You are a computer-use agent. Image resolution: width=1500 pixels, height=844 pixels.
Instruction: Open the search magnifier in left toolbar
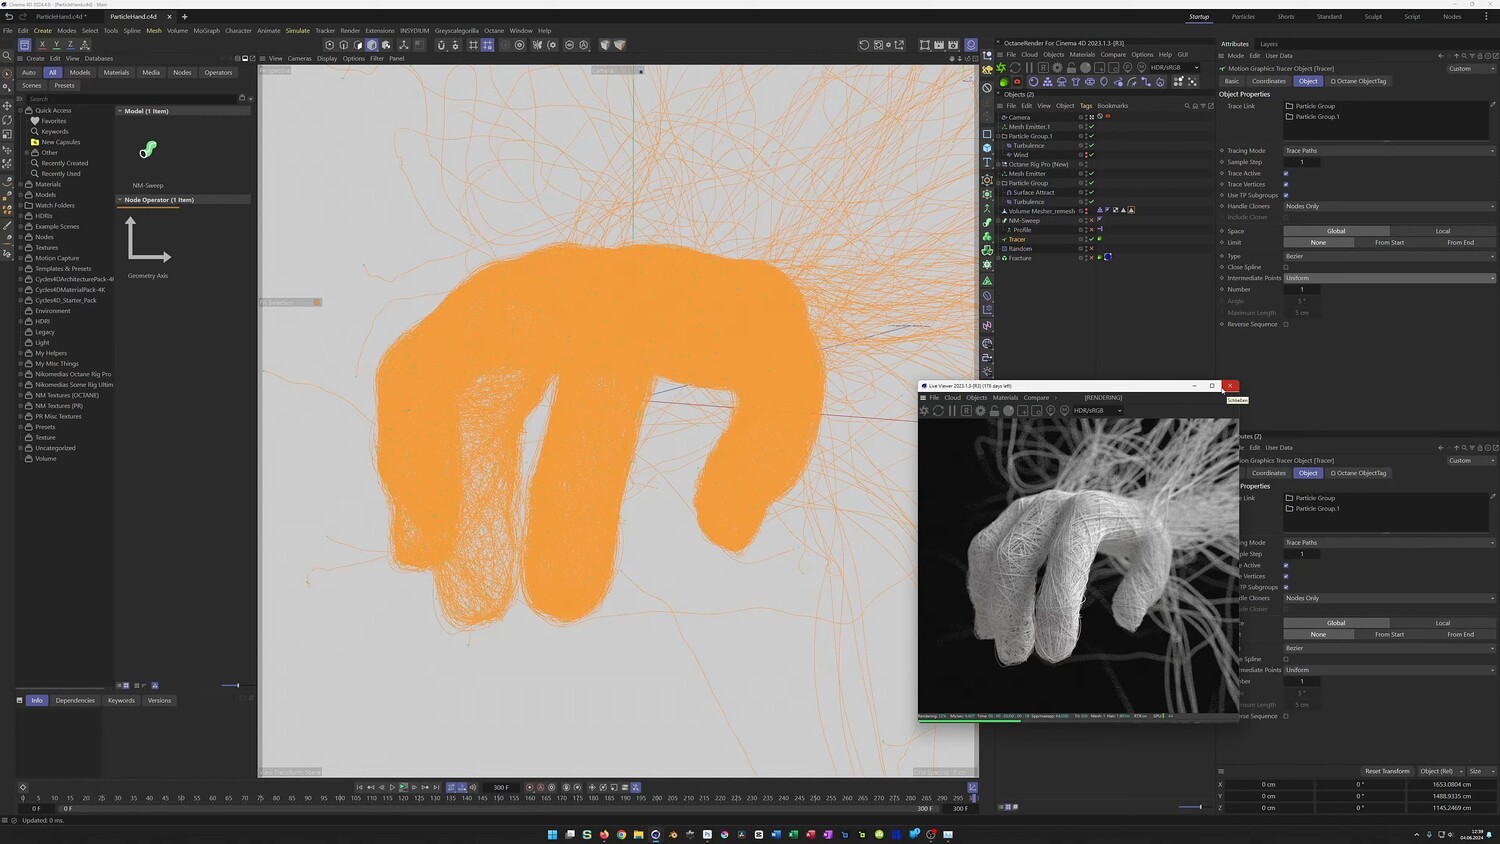[x=7, y=57]
